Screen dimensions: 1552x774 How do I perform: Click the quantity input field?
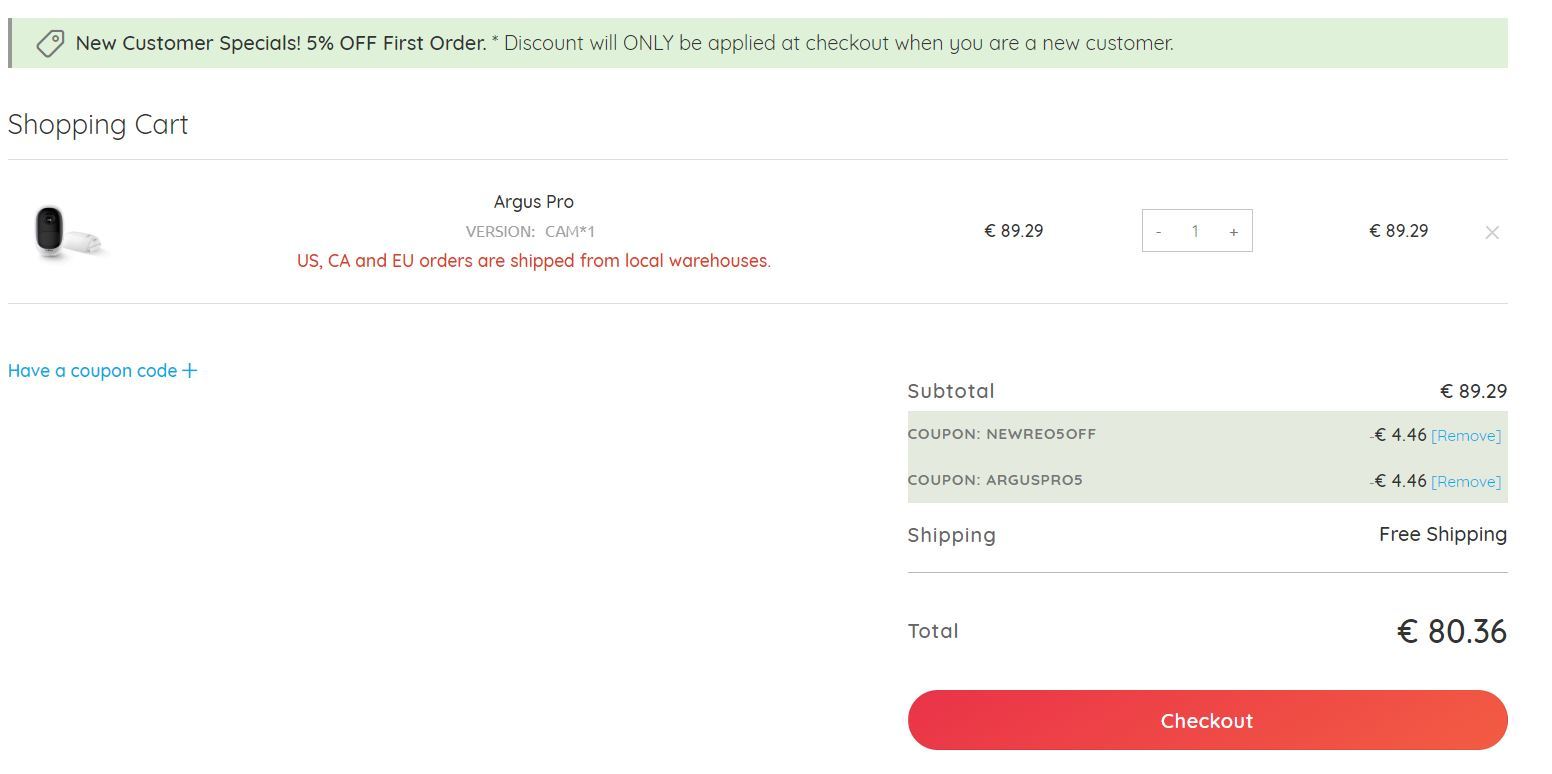click(x=1195, y=231)
